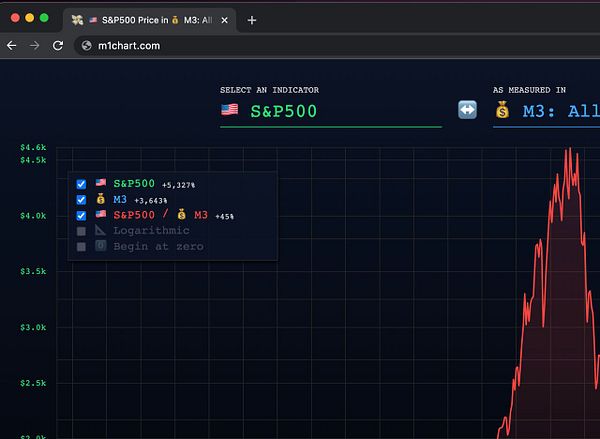This screenshot has height=439, width=600.
Task: Click the red S&P500 / M3 legend label
Action: 161,215
